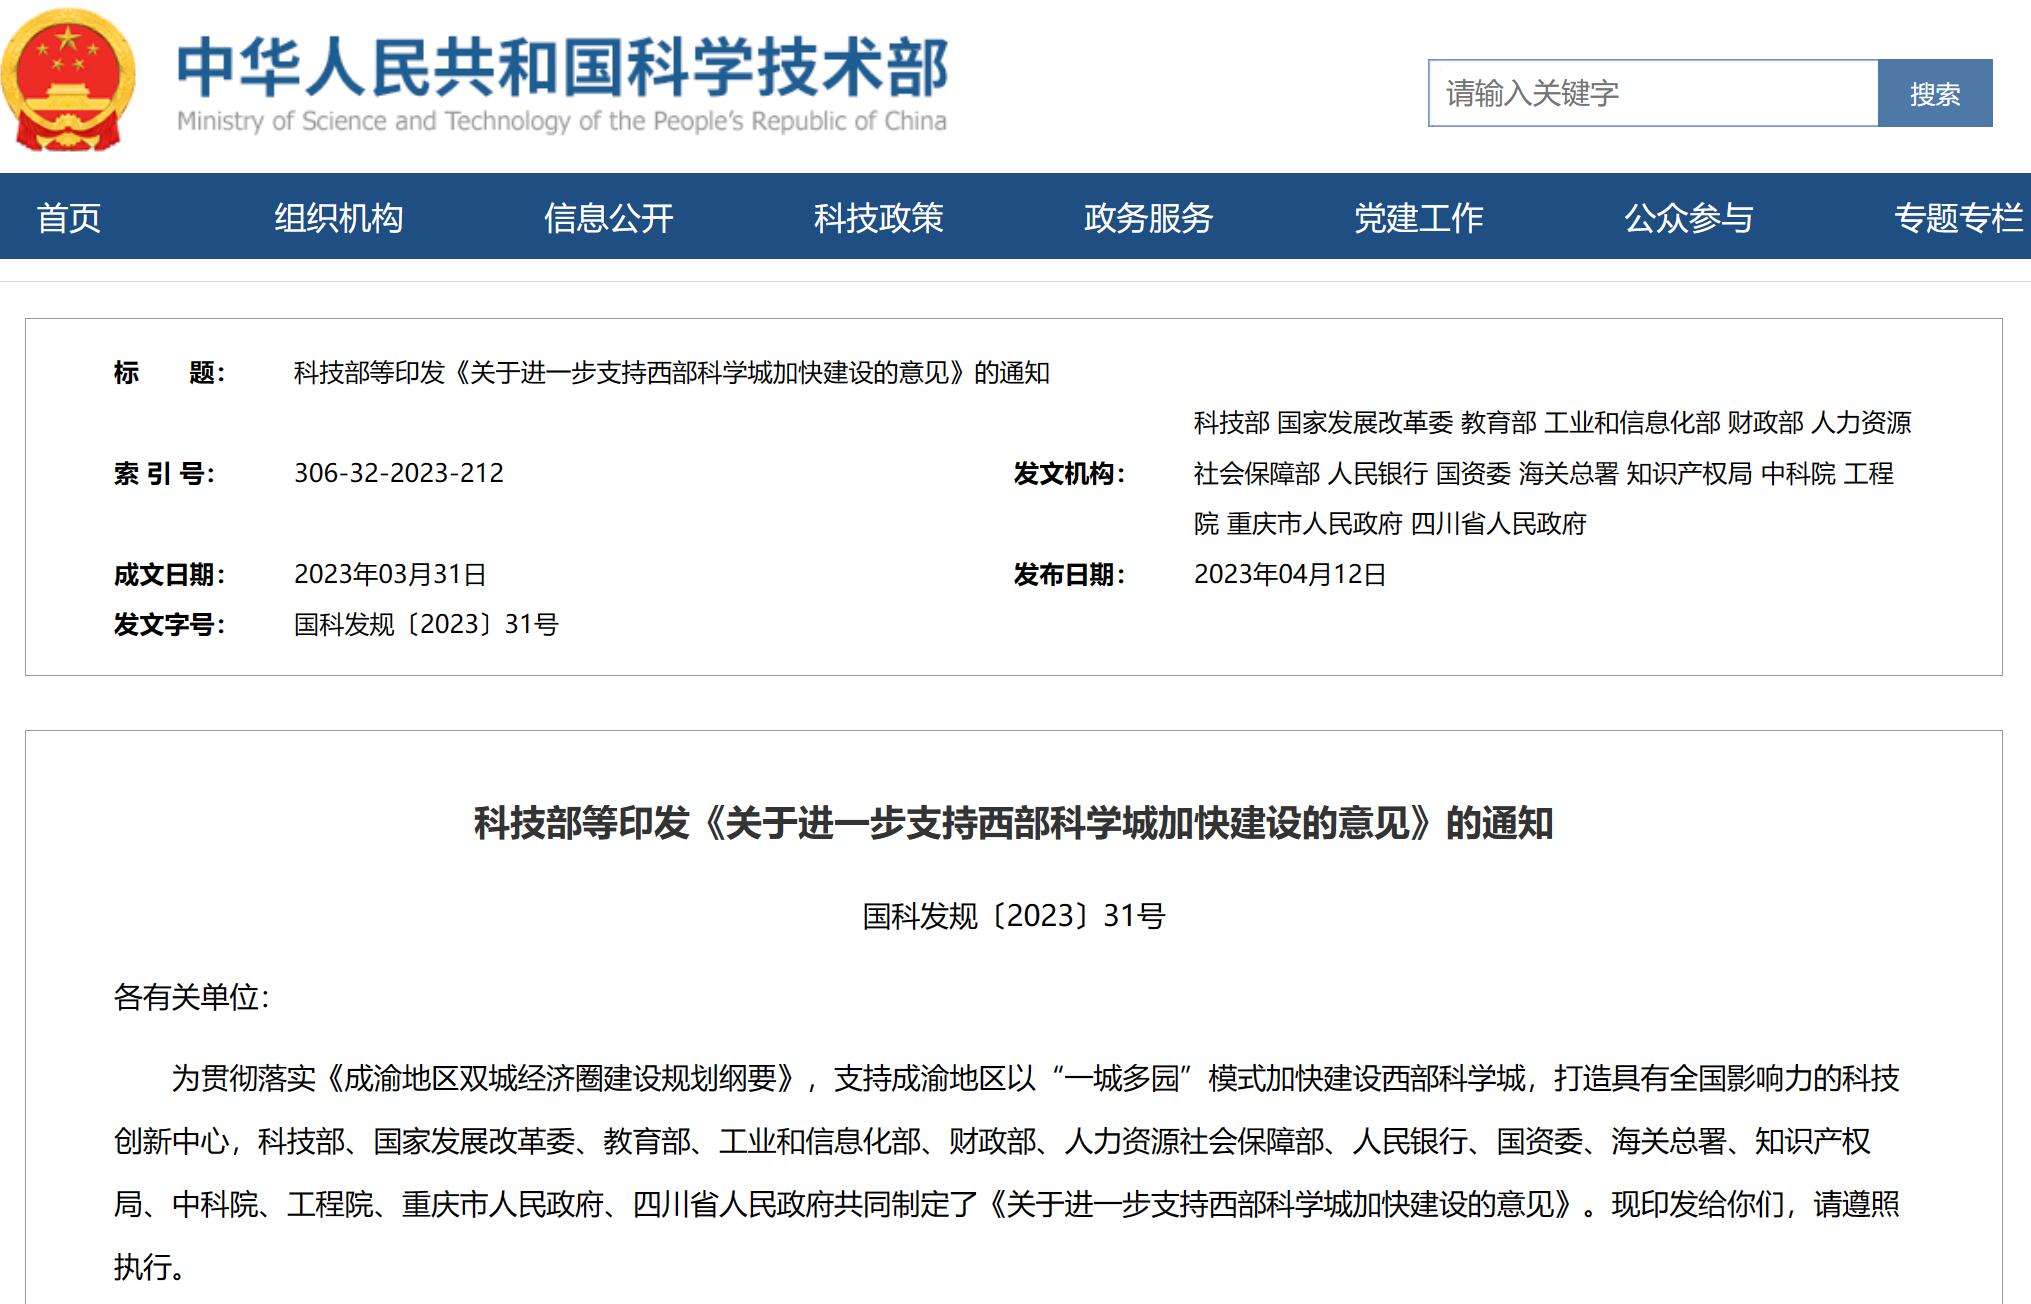This screenshot has width=2031, height=1304.
Task: Click the bold article headline
Action: (x=1014, y=823)
